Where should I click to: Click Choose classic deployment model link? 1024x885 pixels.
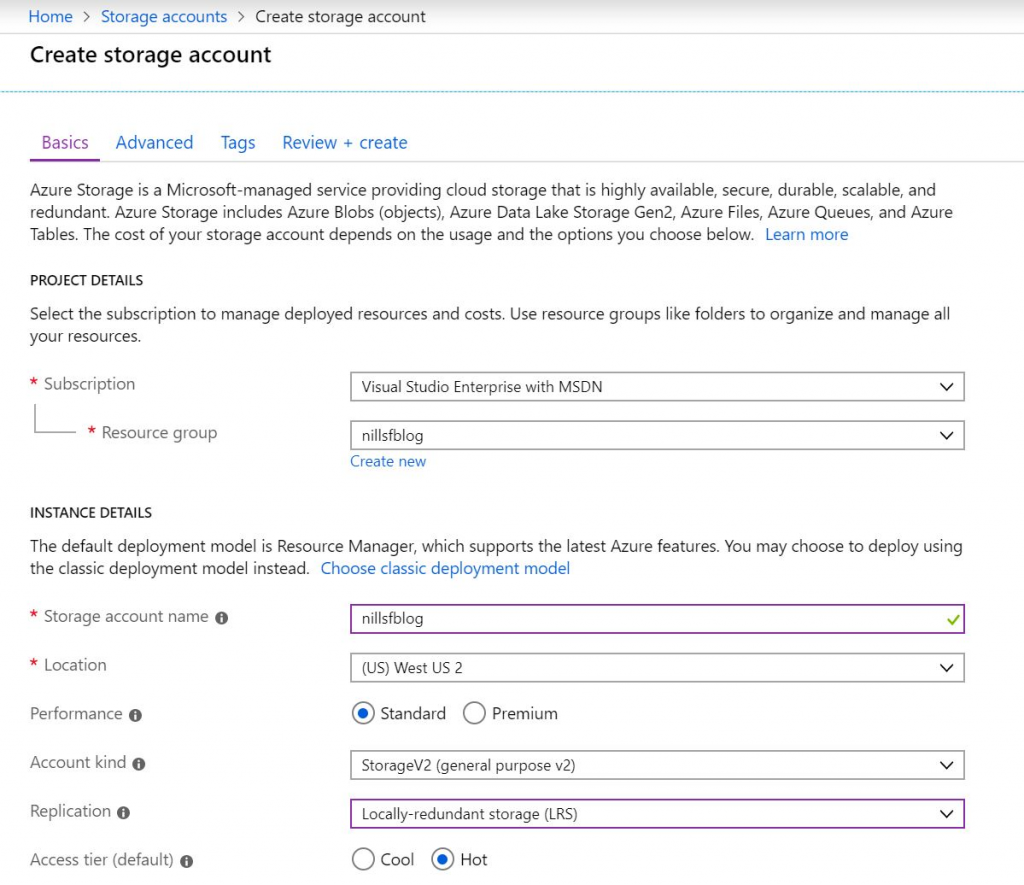pos(445,568)
